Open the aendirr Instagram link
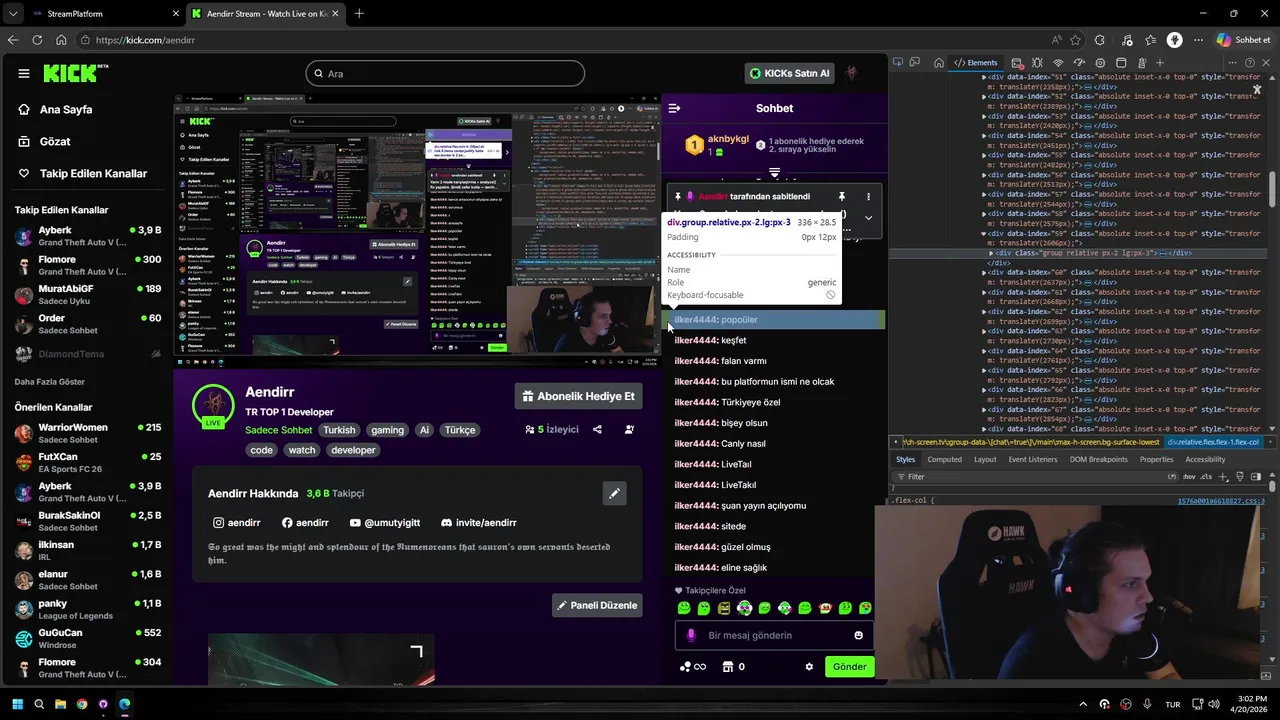The image size is (1280, 720). [236, 523]
